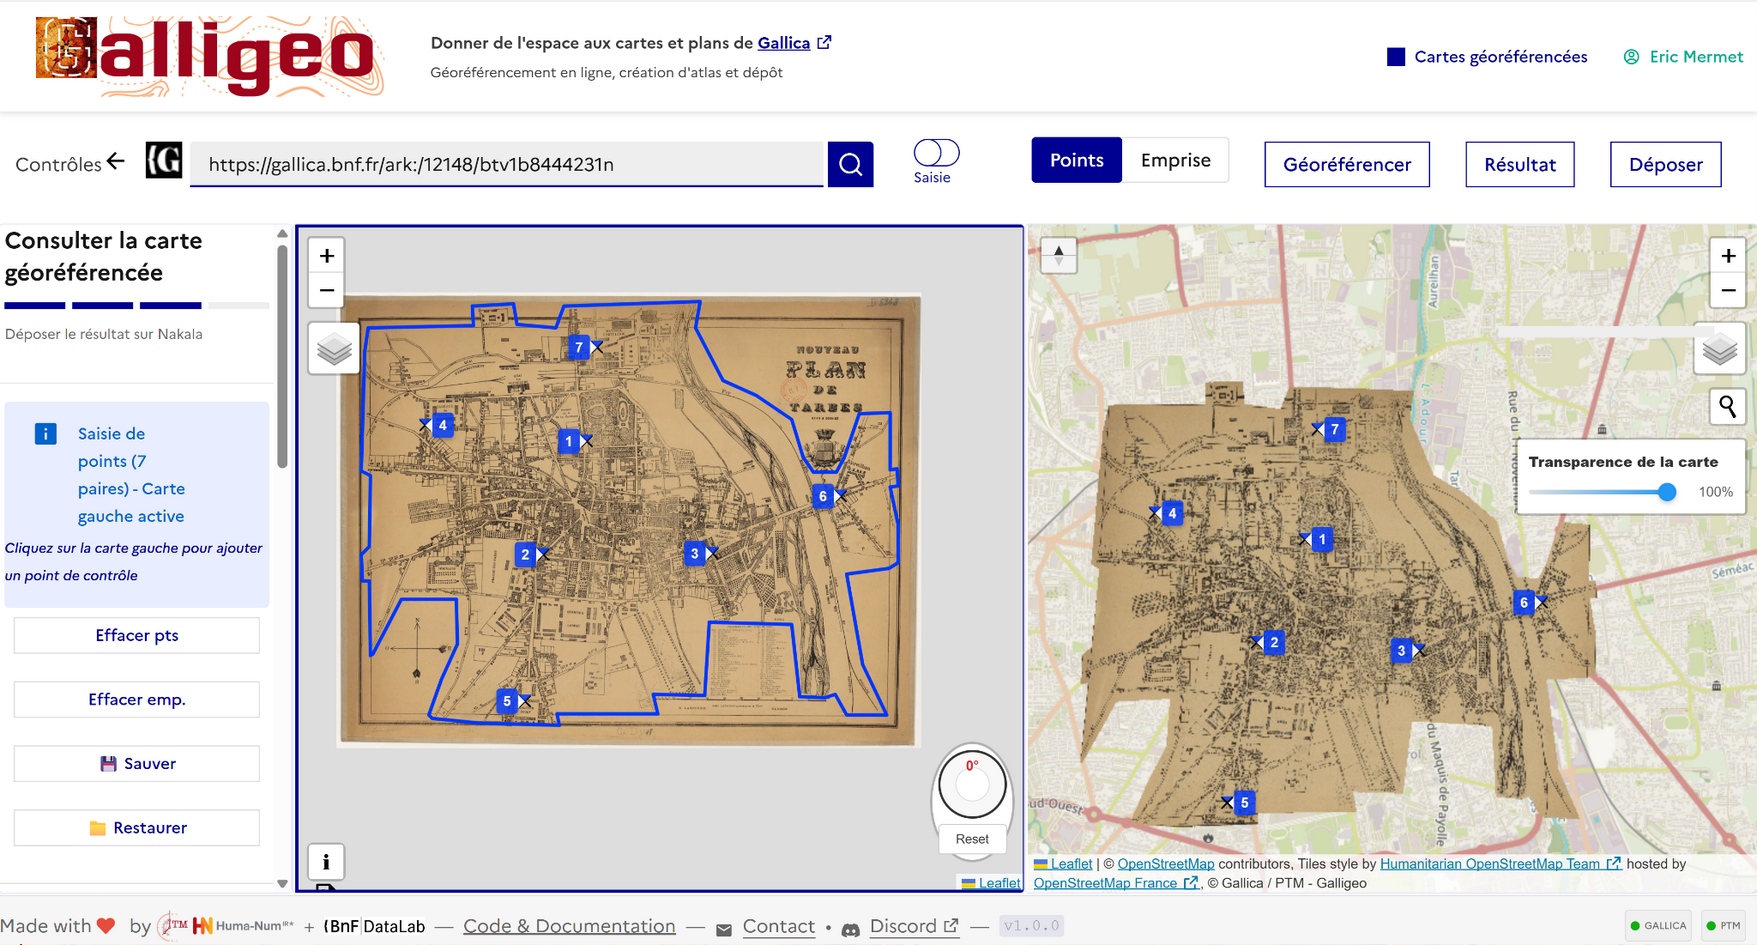Open Code & Documentation link

[569, 926]
